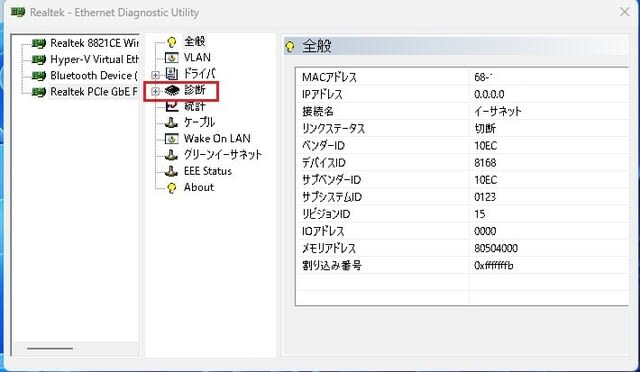
Task: Click the ドライバ driver icon
Action: (x=172, y=74)
